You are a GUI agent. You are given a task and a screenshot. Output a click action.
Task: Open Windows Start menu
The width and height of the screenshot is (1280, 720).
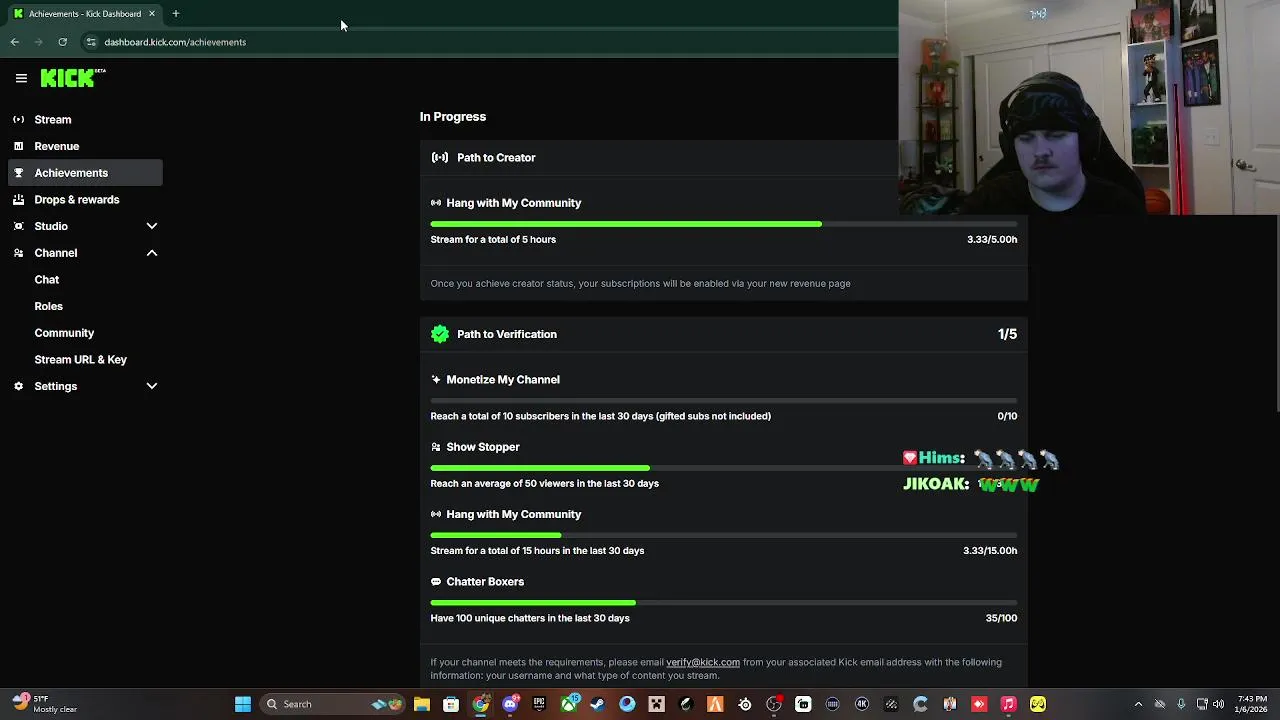(242, 704)
